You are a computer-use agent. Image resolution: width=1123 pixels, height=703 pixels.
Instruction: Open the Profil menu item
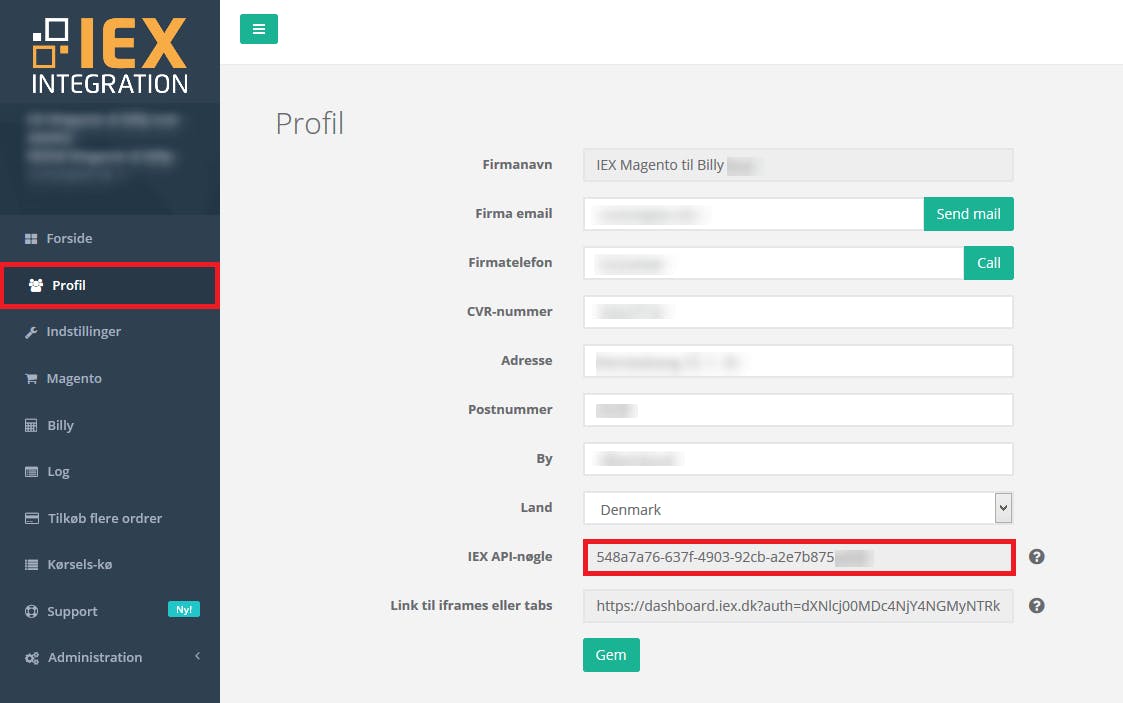point(110,285)
